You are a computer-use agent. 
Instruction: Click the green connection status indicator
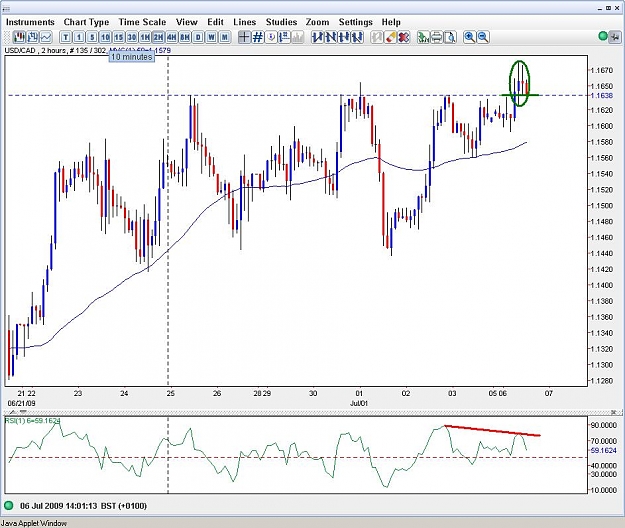pyautogui.click(x=603, y=37)
